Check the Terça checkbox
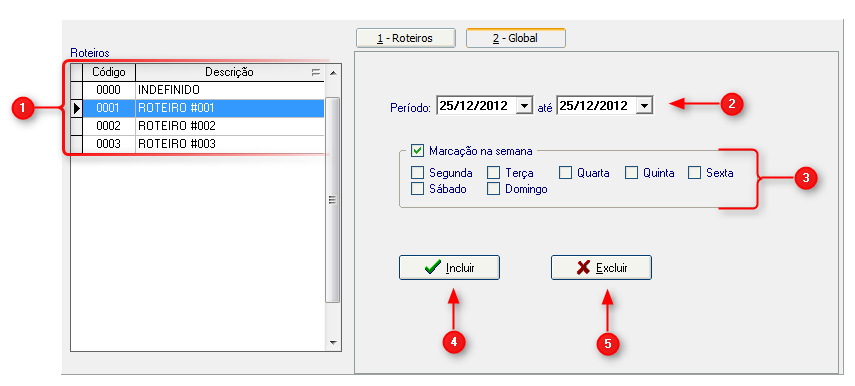855x386 pixels. tap(493, 173)
